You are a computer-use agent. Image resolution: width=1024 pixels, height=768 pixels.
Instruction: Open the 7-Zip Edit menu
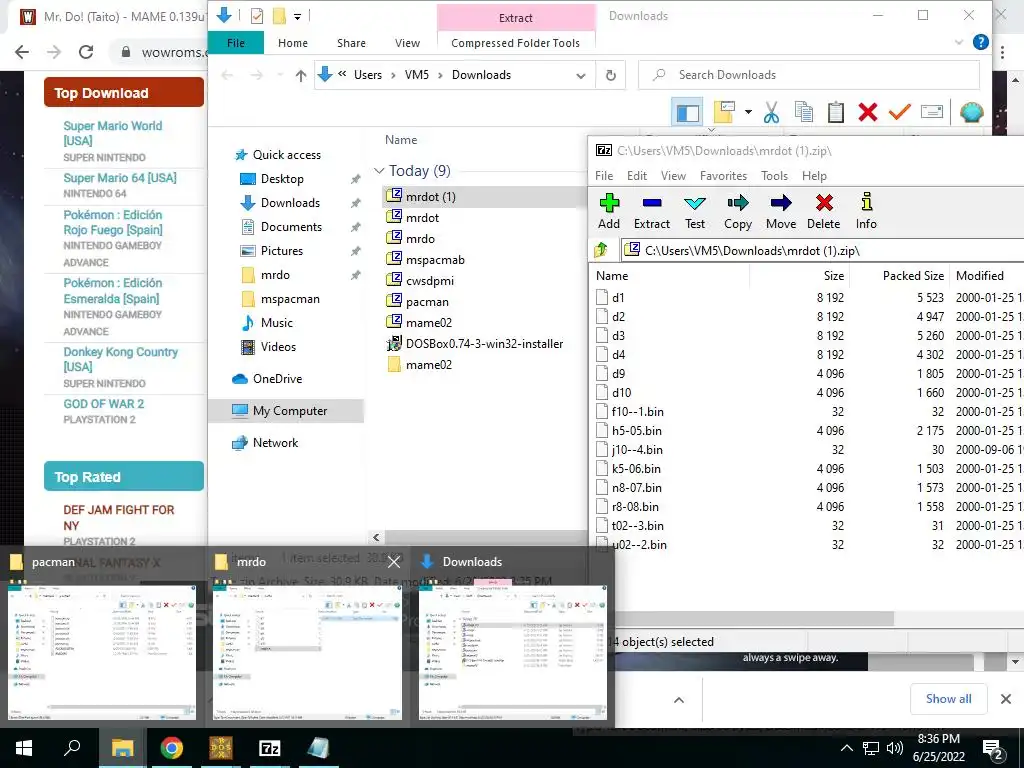(x=637, y=176)
